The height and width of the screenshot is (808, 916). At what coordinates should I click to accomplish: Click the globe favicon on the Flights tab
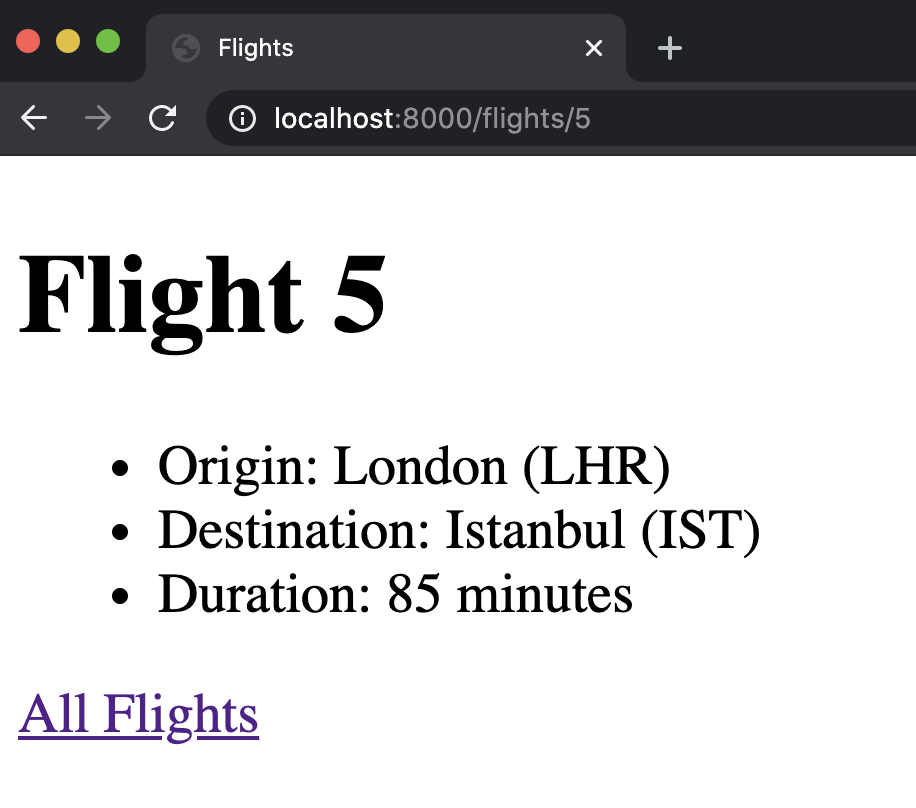coord(185,47)
